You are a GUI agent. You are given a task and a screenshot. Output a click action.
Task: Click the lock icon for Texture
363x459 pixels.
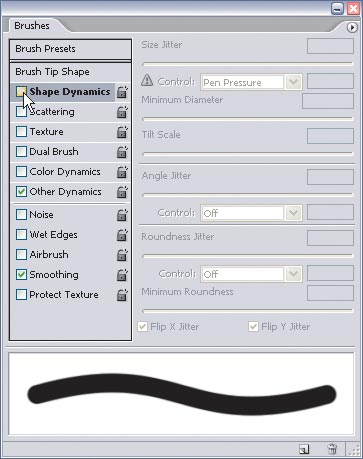point(122,132)
